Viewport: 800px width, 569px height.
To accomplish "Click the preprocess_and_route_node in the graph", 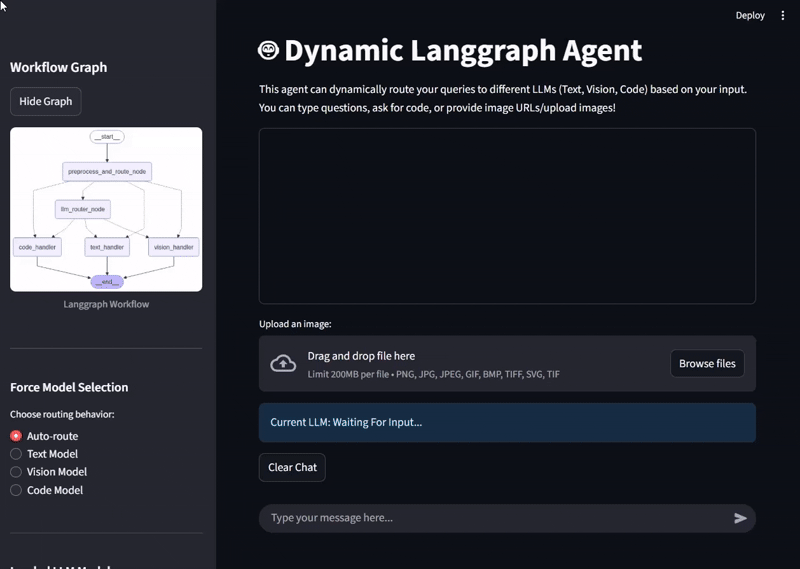I will (x=107, y=171).
